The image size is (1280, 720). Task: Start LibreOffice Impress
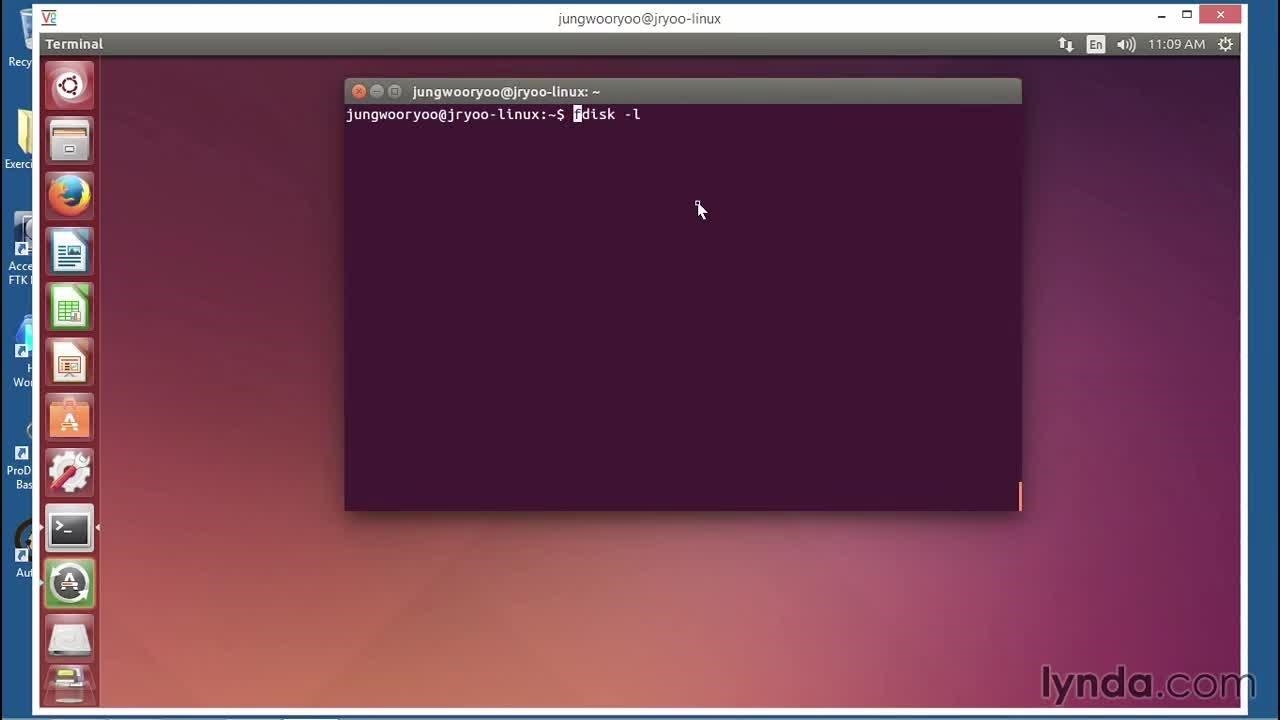click(69, 362)
